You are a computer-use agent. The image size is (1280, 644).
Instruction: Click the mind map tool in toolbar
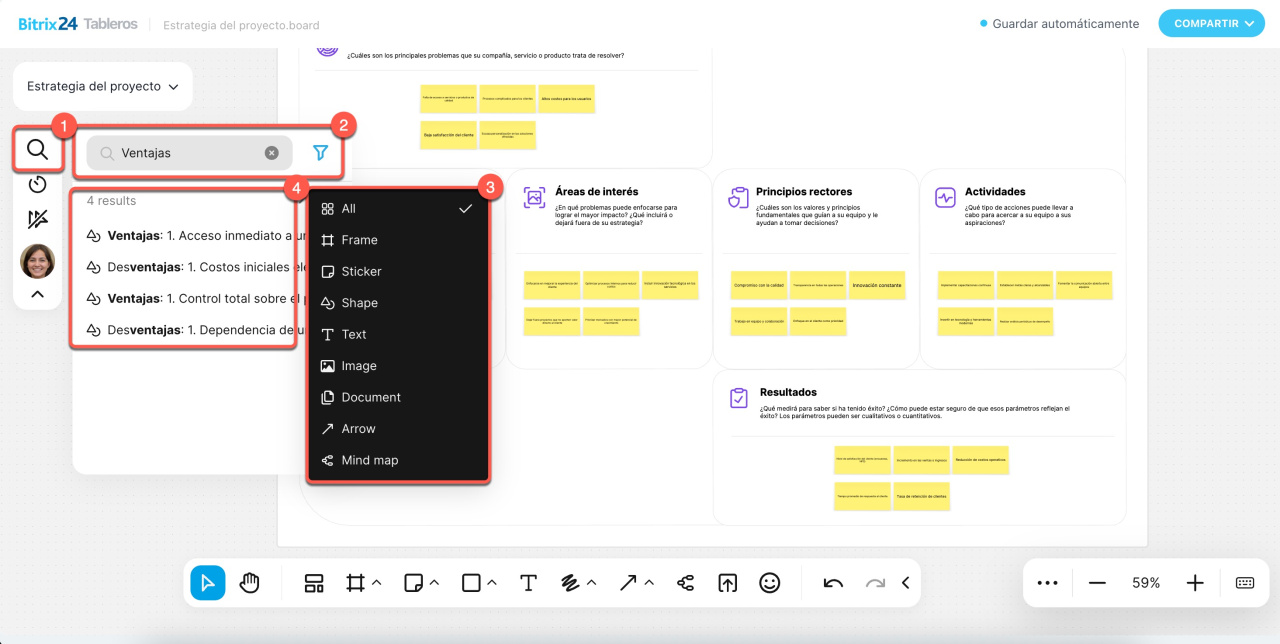(685, 583)
